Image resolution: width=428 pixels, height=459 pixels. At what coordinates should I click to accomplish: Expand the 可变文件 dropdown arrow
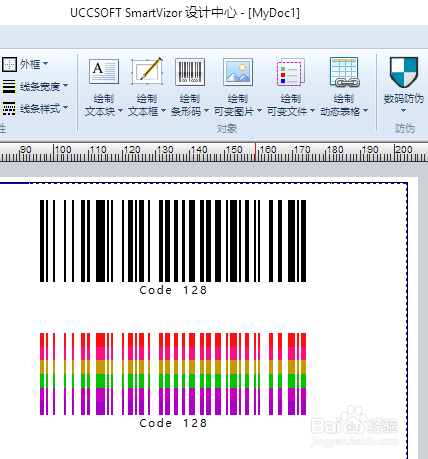click(312, 110)
